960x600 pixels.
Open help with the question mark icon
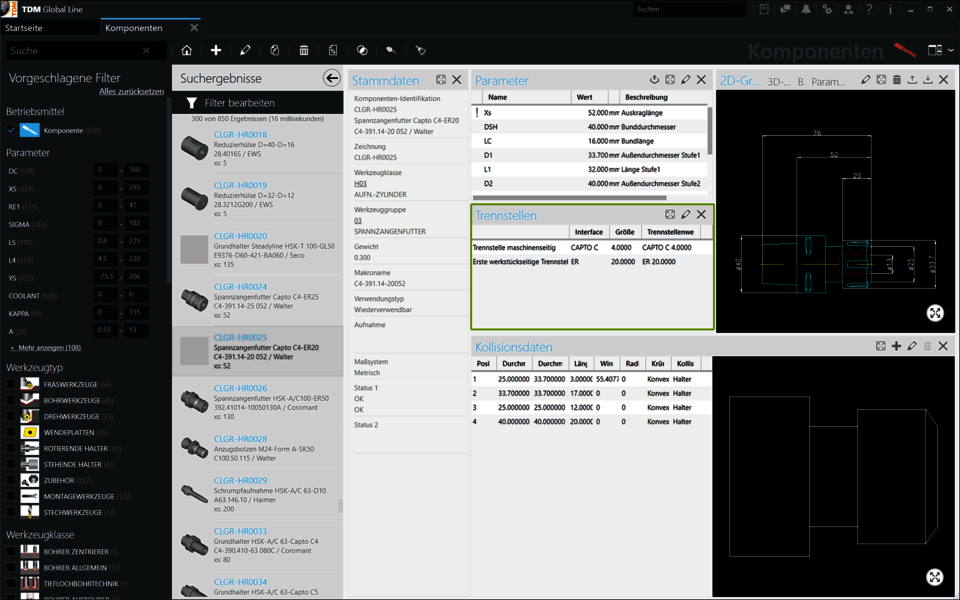tap(869, 9)
